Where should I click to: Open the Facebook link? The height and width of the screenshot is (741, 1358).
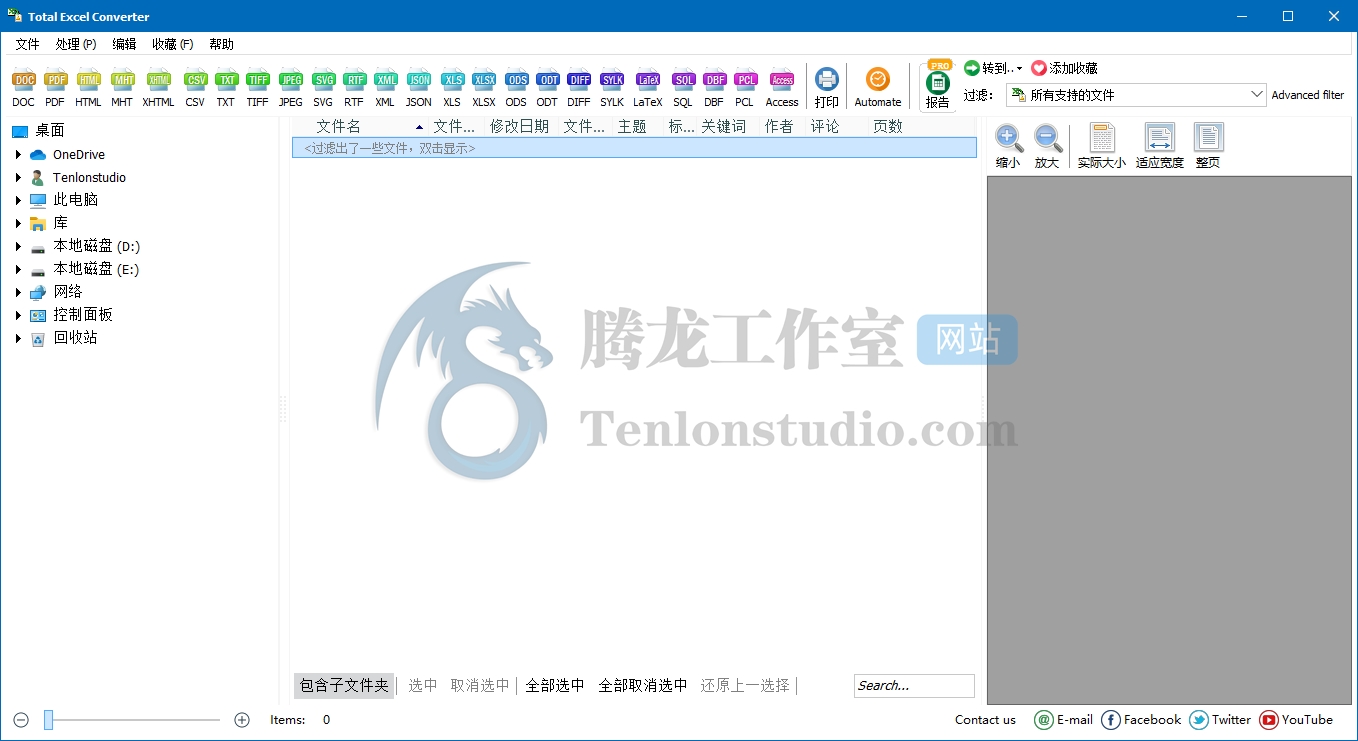(x=1141, y=719)
